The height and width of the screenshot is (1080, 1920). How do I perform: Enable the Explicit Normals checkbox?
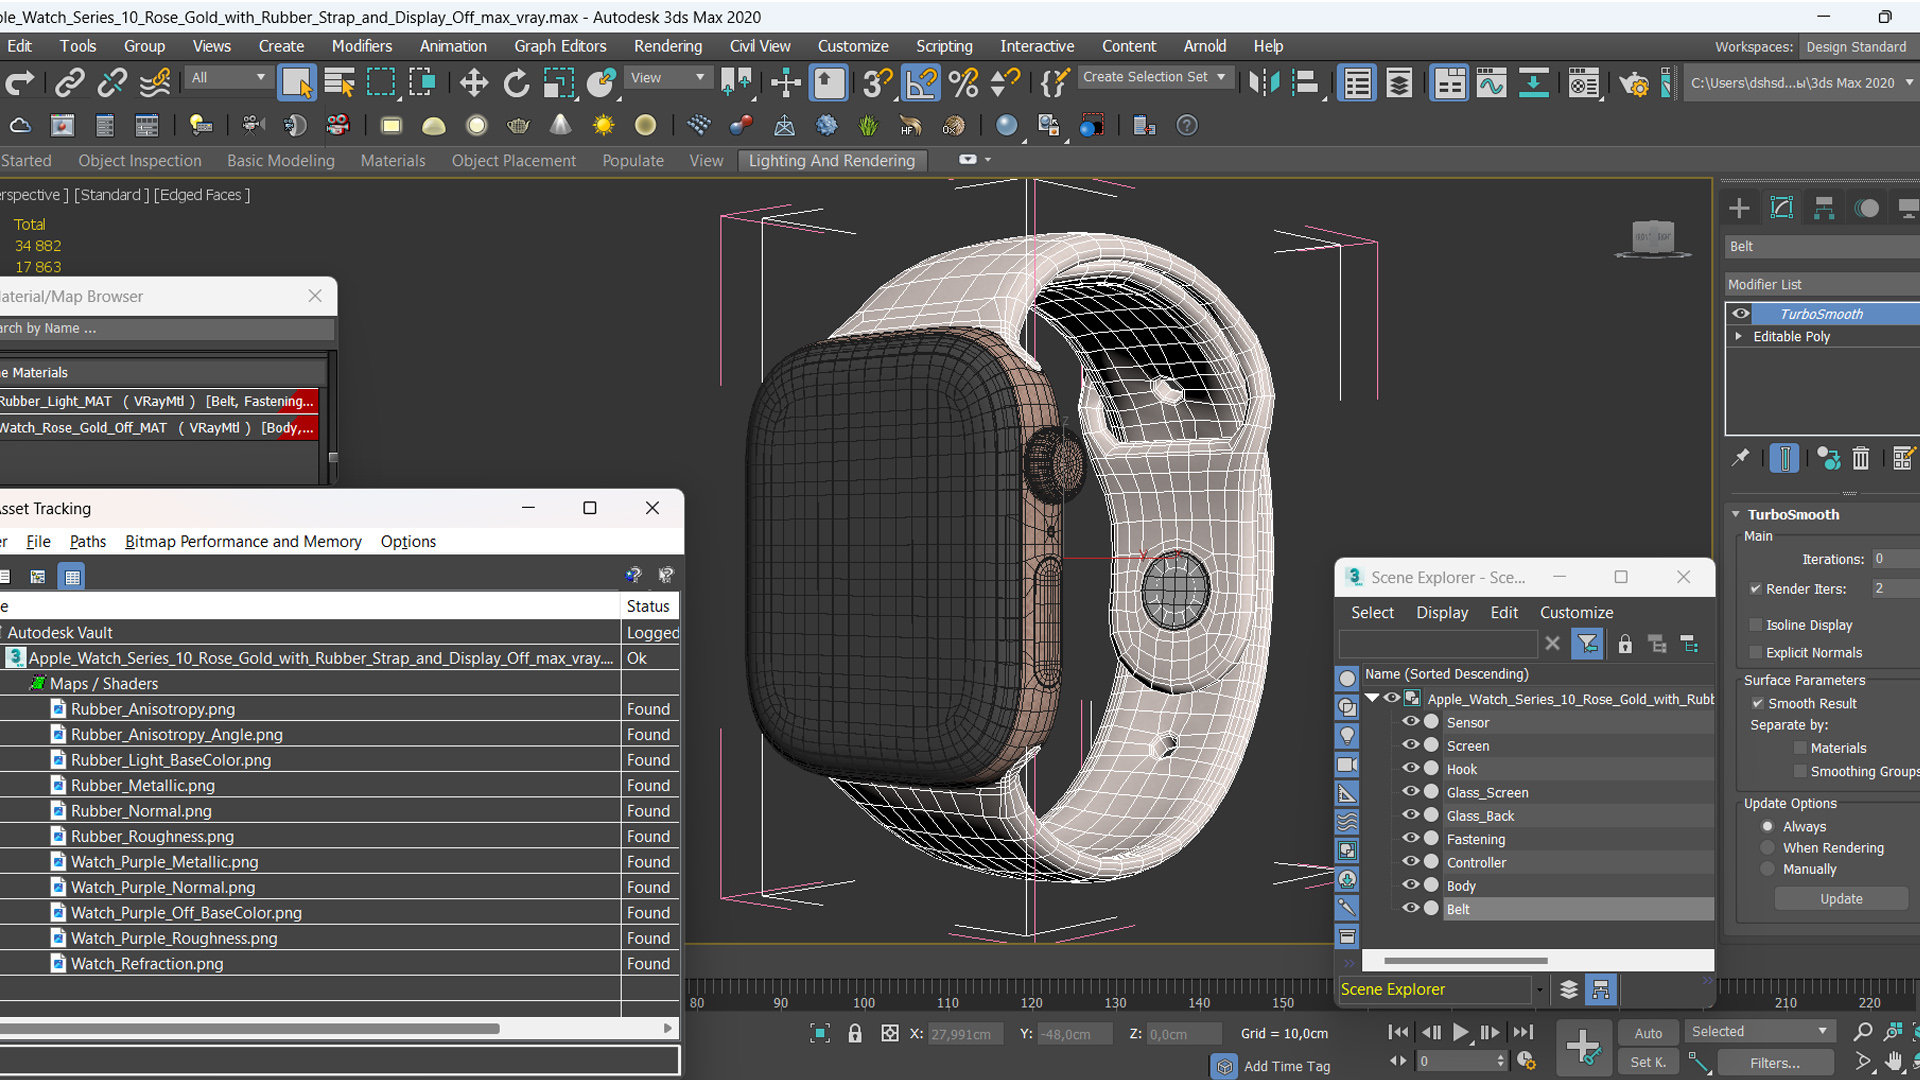point(1755,653)
